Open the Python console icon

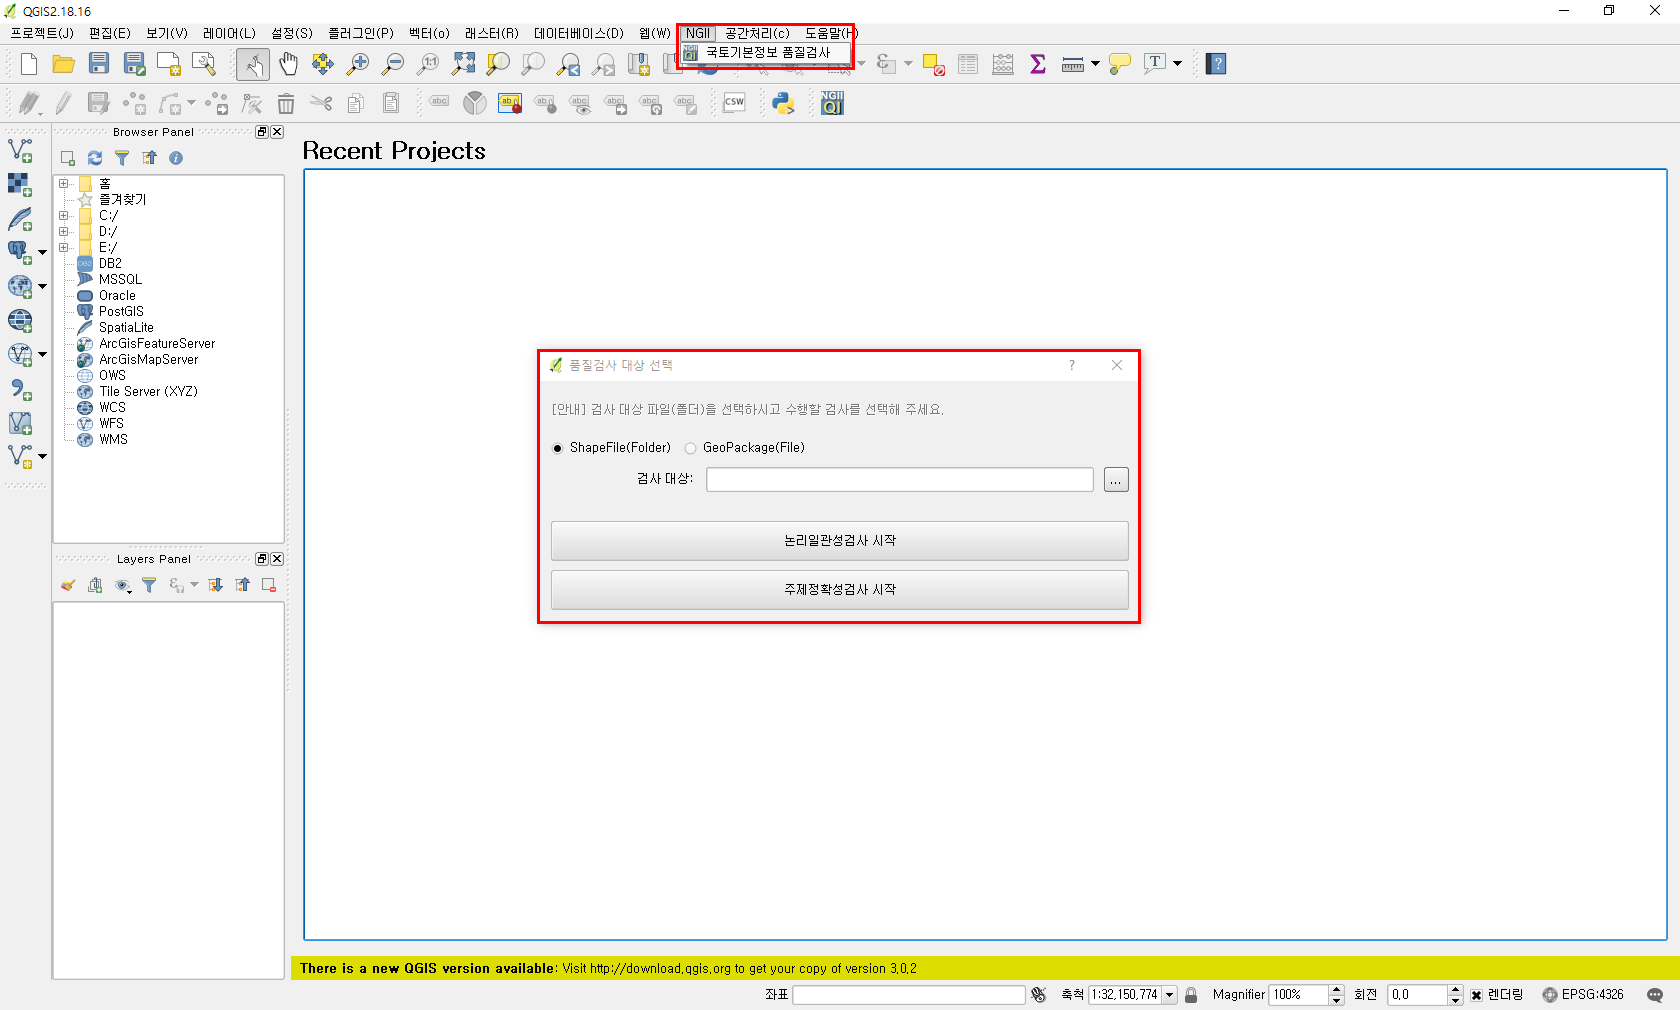click(x=783, y=103)
